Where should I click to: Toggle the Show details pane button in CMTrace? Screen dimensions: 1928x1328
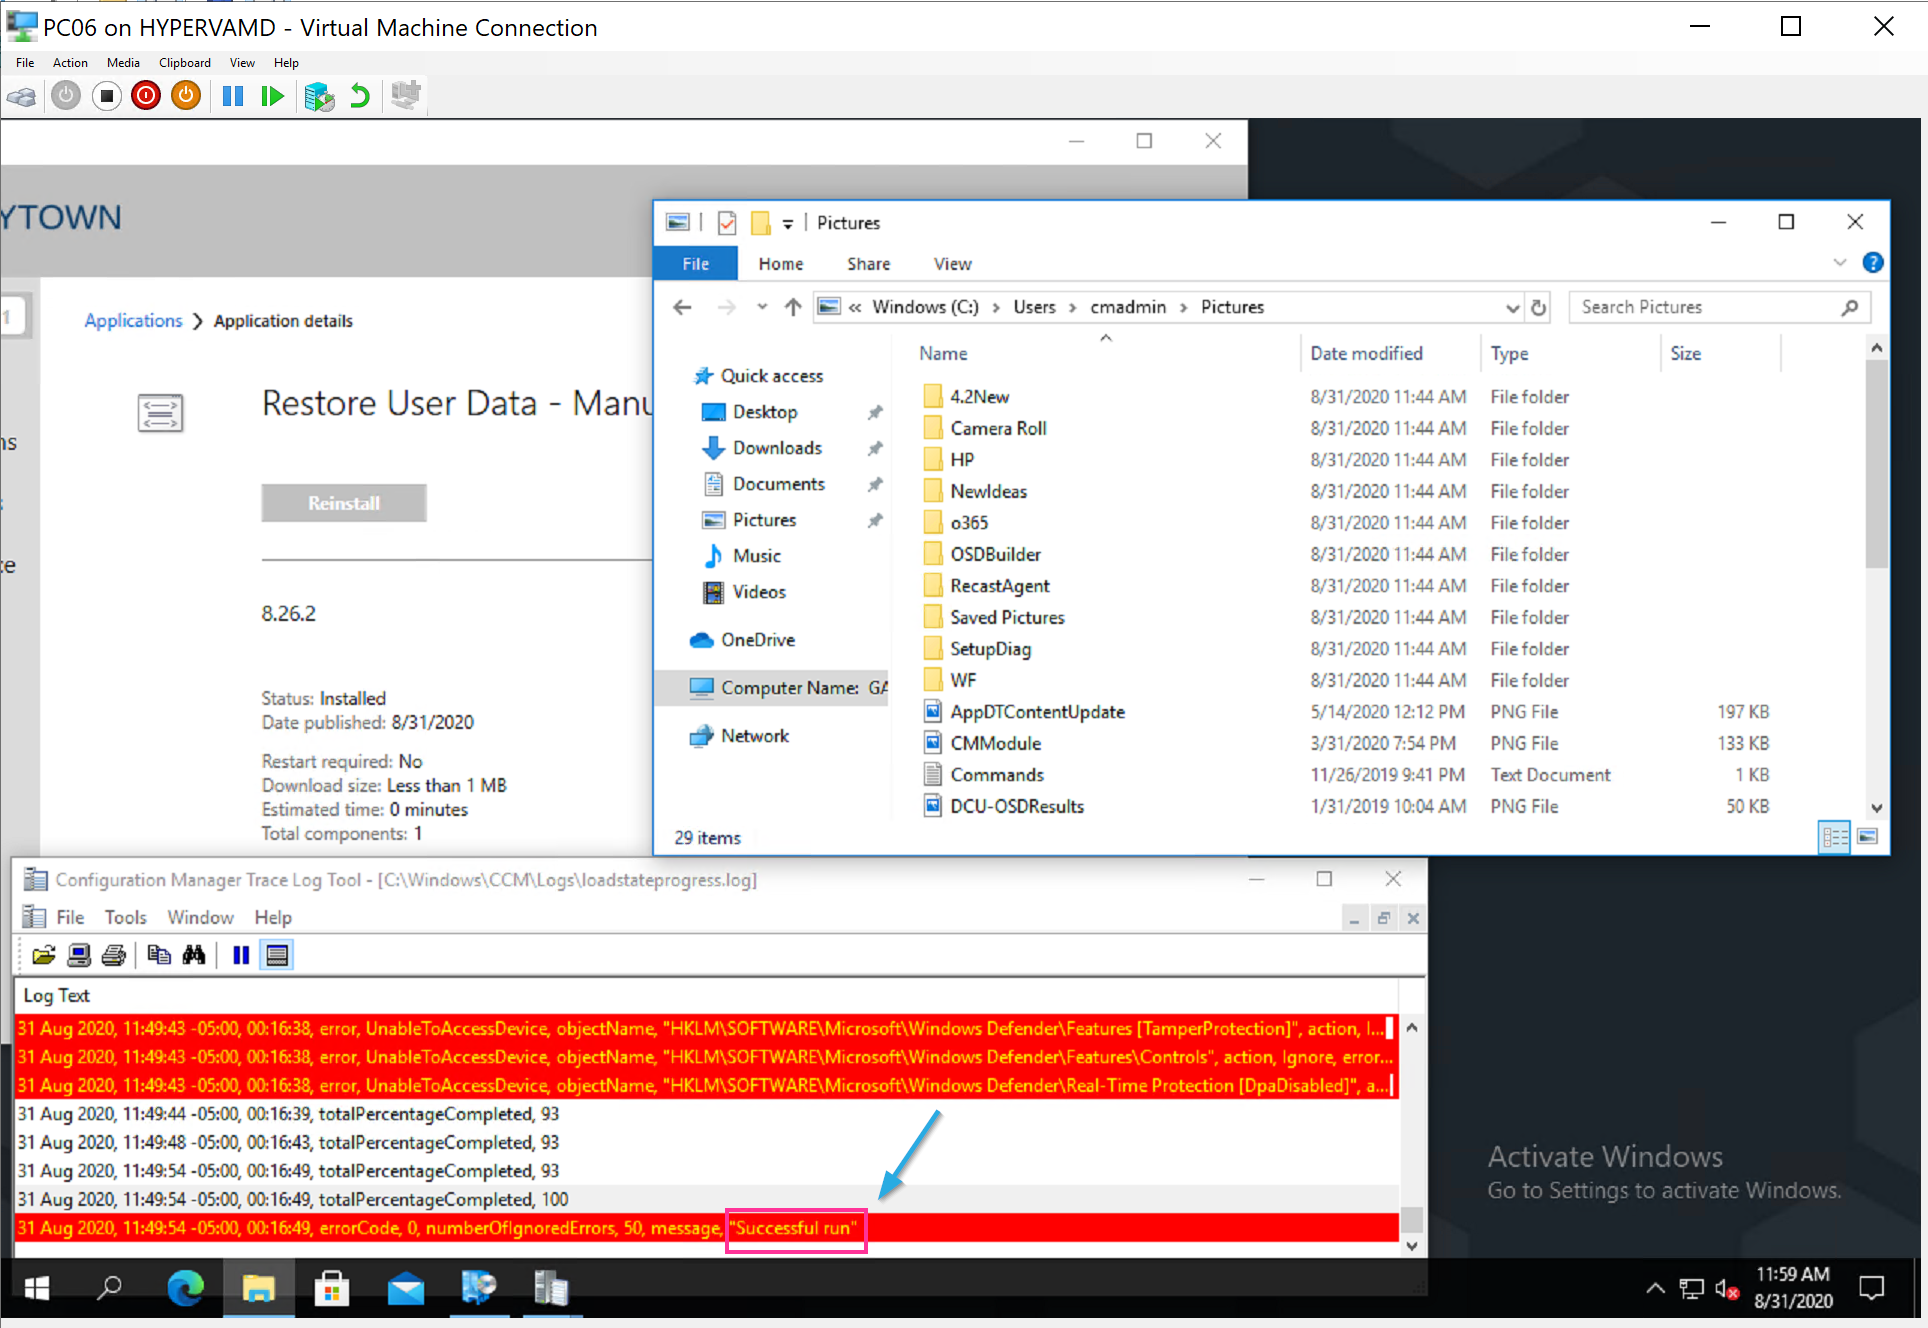click(277, 955)
